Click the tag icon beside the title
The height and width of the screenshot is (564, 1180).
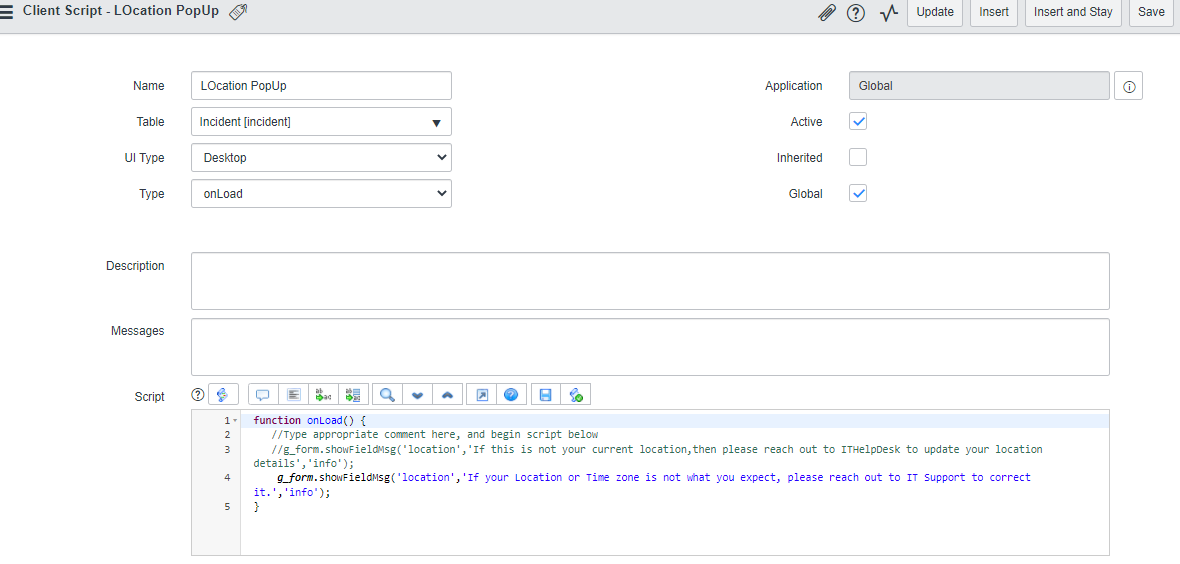click(x=239, y=12)
